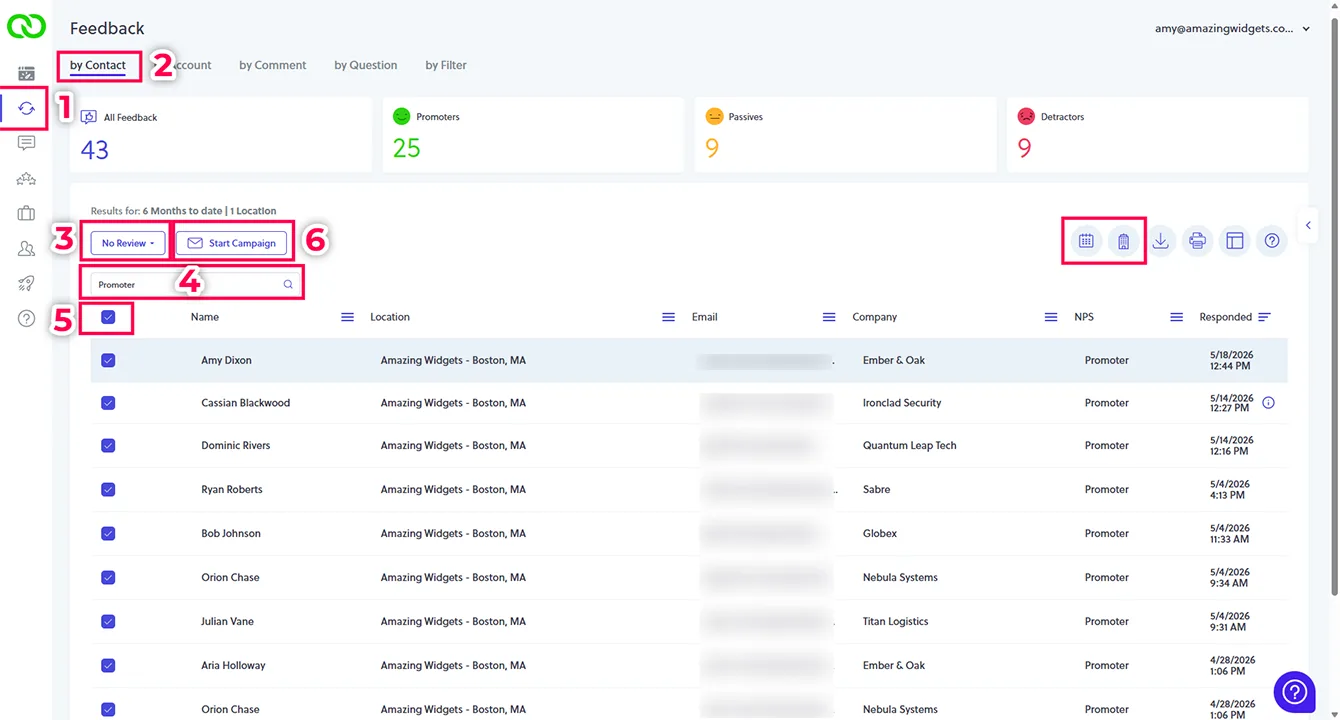This screenshot has width=1340, height=720.
Task: Click the company Quantum Leap Tech
Action: (x=910, y=446)
